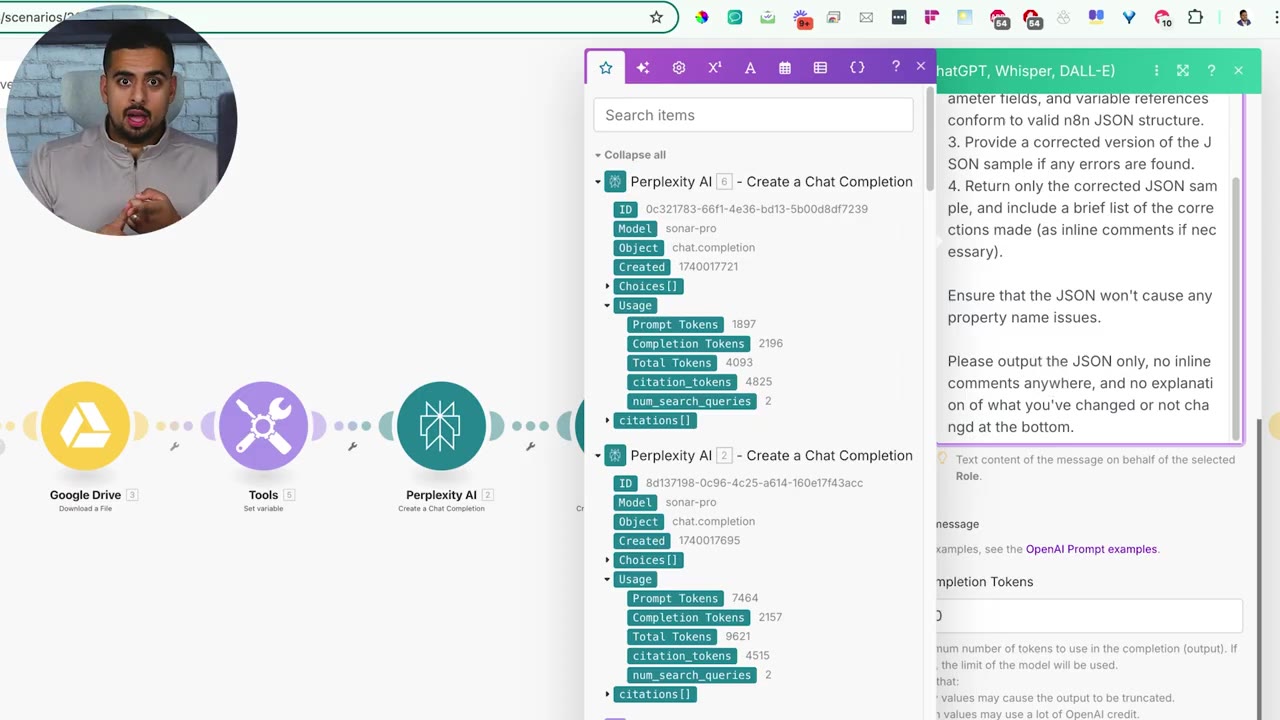The width and height of the screenshot is (1280, 720).
Task: Open the math functions tab
Action: tap(714, 68)
